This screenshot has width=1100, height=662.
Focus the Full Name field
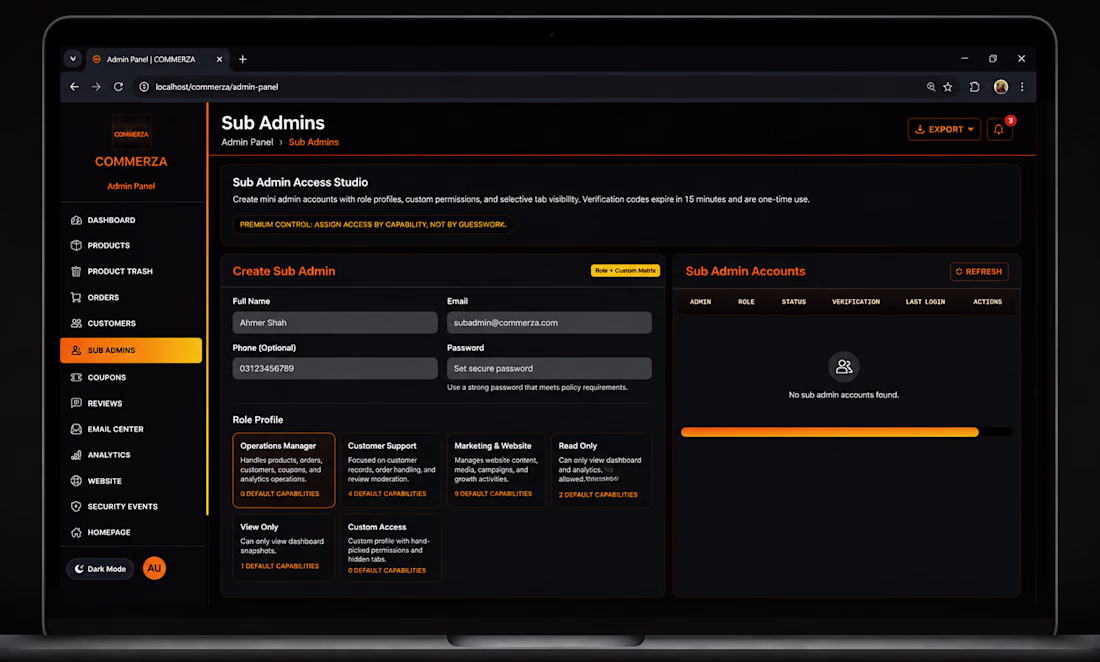(335, 323)
